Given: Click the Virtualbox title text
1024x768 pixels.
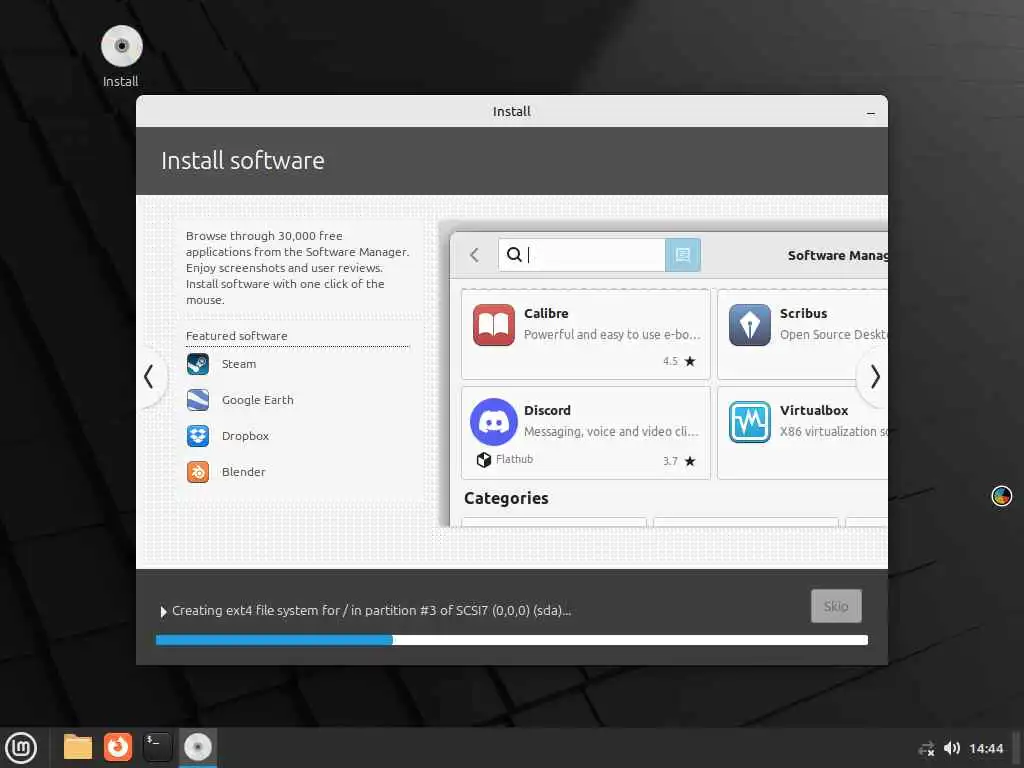Looking at the screenshot, I should point(814,410).
